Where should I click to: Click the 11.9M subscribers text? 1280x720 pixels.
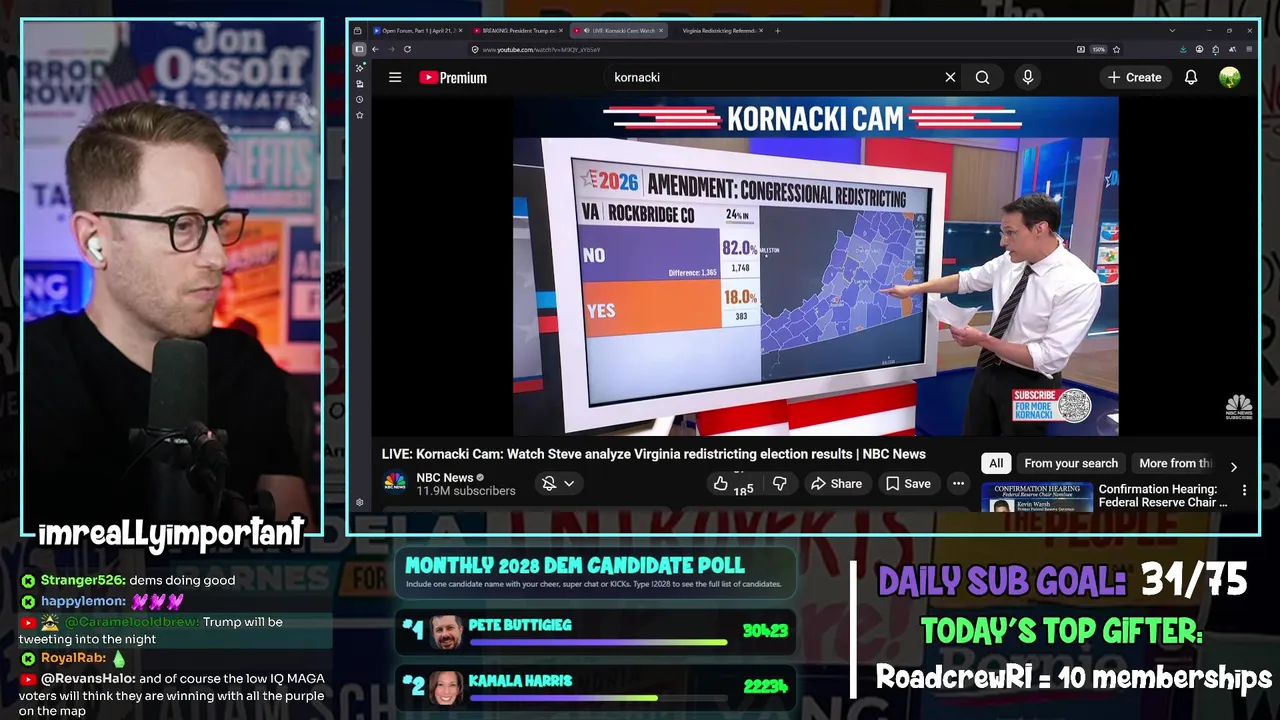466,491
